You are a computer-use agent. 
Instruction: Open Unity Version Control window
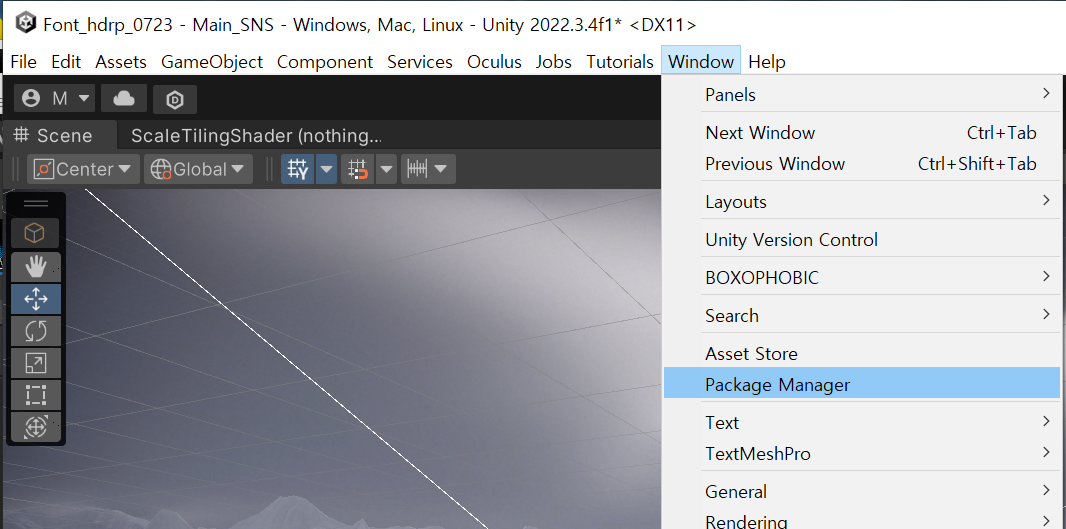click(x=861, y=240)
